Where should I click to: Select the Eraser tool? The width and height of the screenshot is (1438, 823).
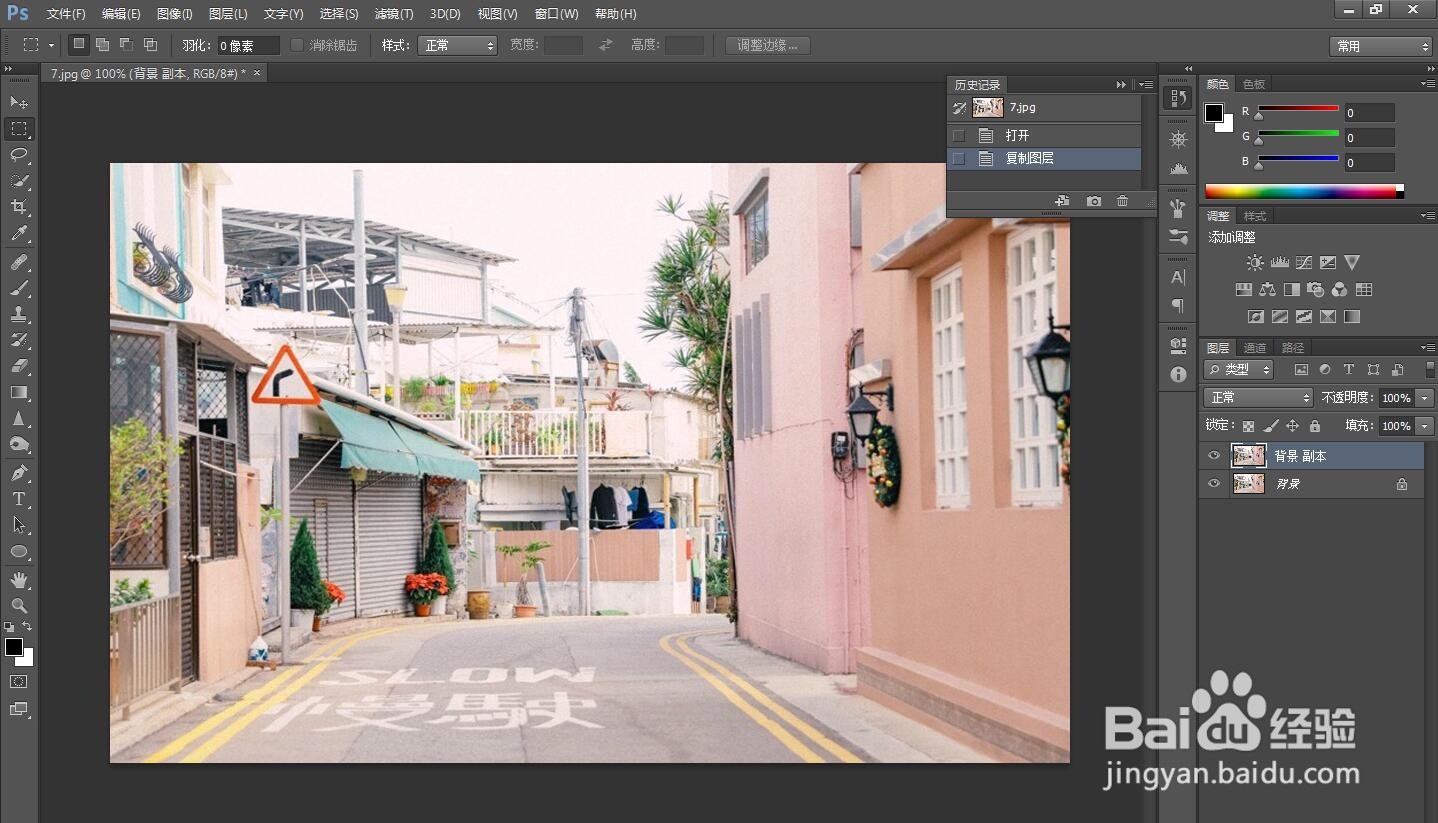pos(19,366)
